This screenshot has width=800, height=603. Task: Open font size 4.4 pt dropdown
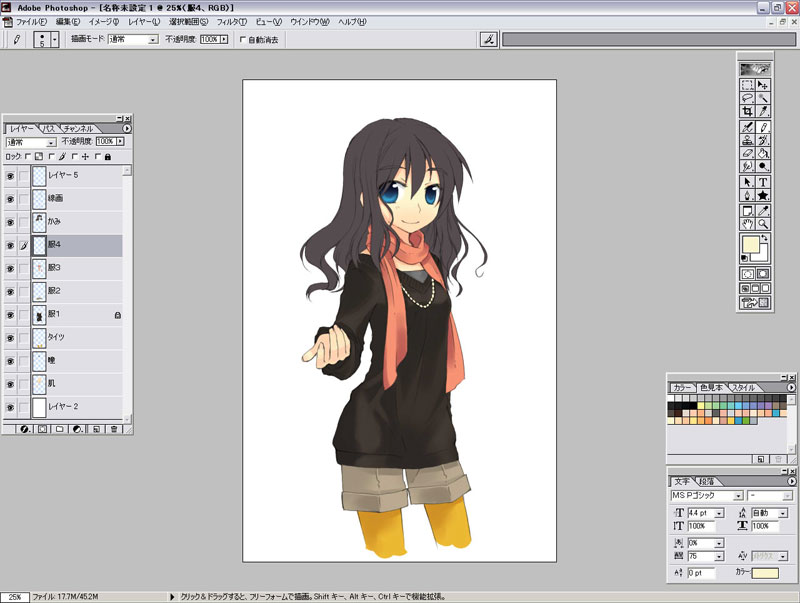719,513
